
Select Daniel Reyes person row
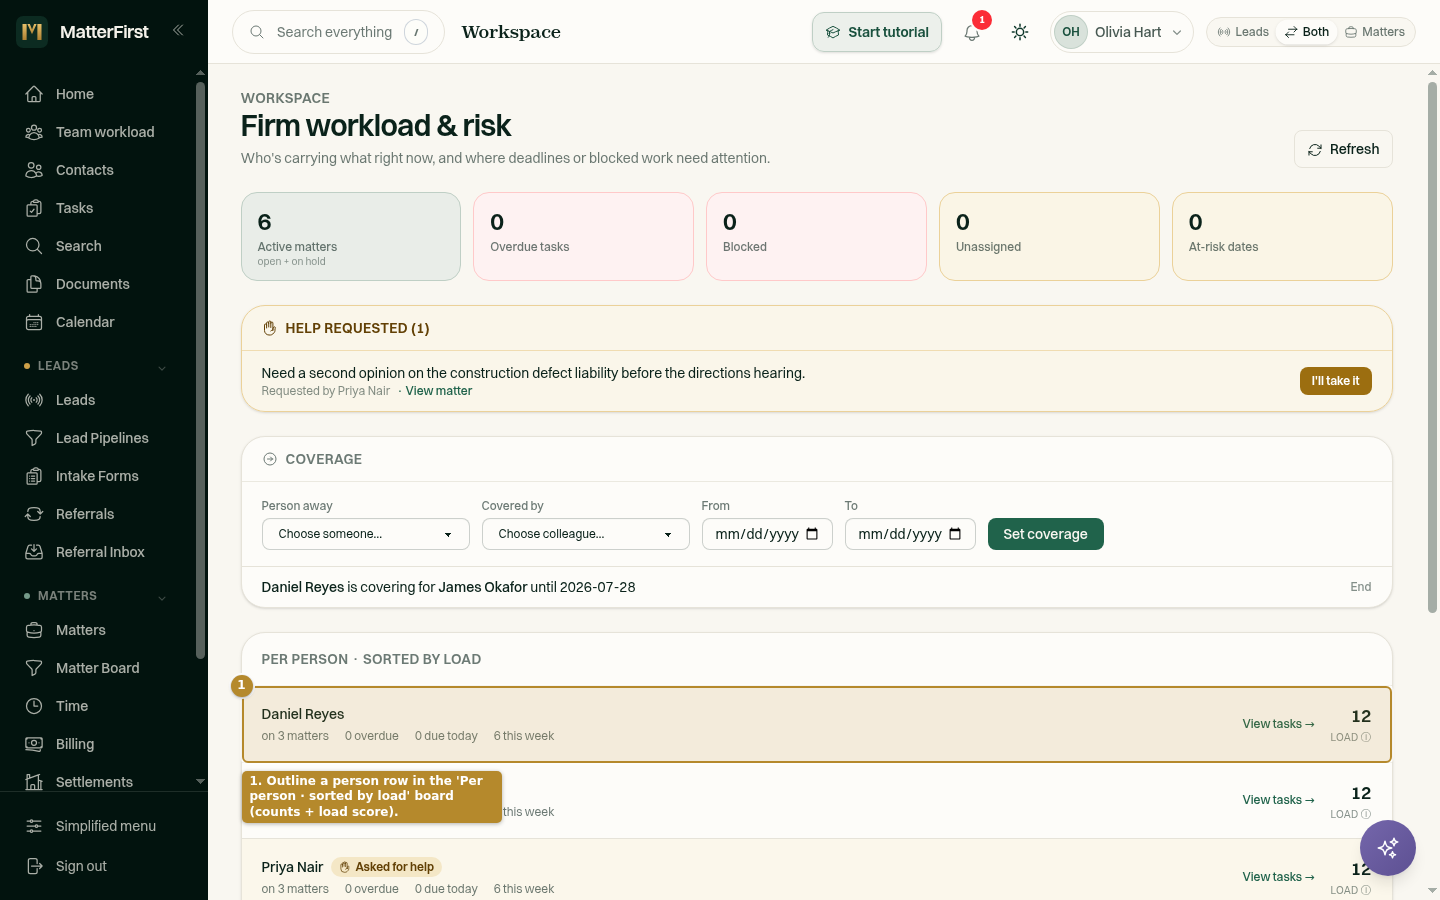point(817,725)
